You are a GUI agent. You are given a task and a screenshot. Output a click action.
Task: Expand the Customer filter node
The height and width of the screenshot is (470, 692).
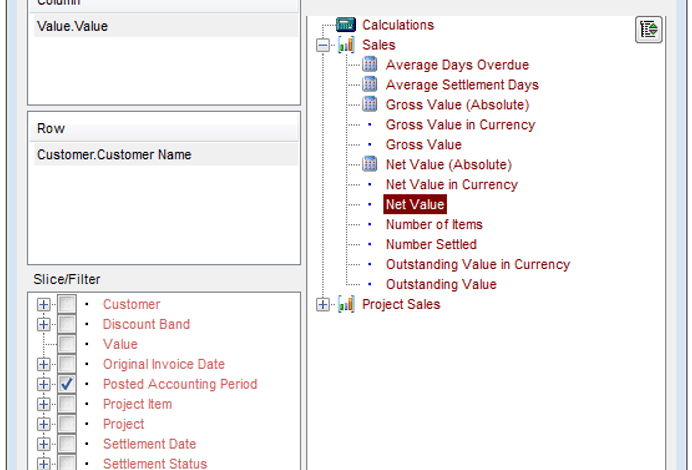tap(43, 305)
